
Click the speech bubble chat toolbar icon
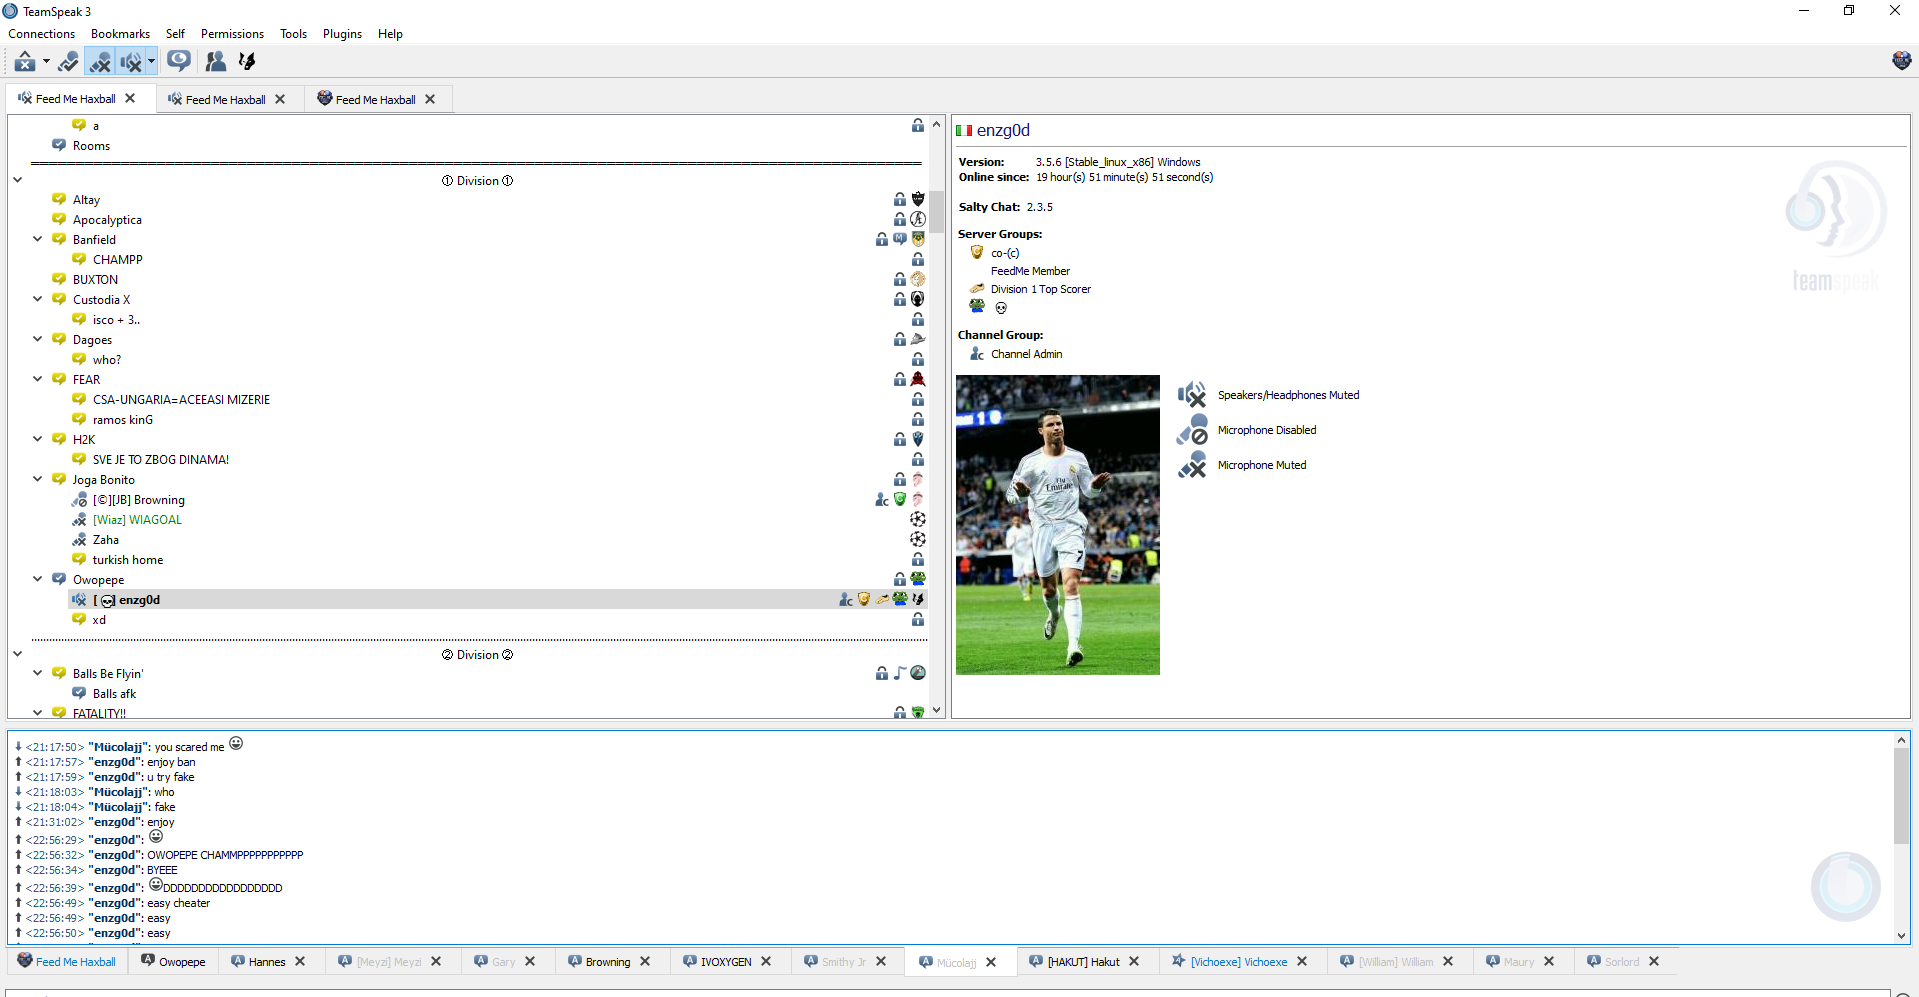(179, 62)
